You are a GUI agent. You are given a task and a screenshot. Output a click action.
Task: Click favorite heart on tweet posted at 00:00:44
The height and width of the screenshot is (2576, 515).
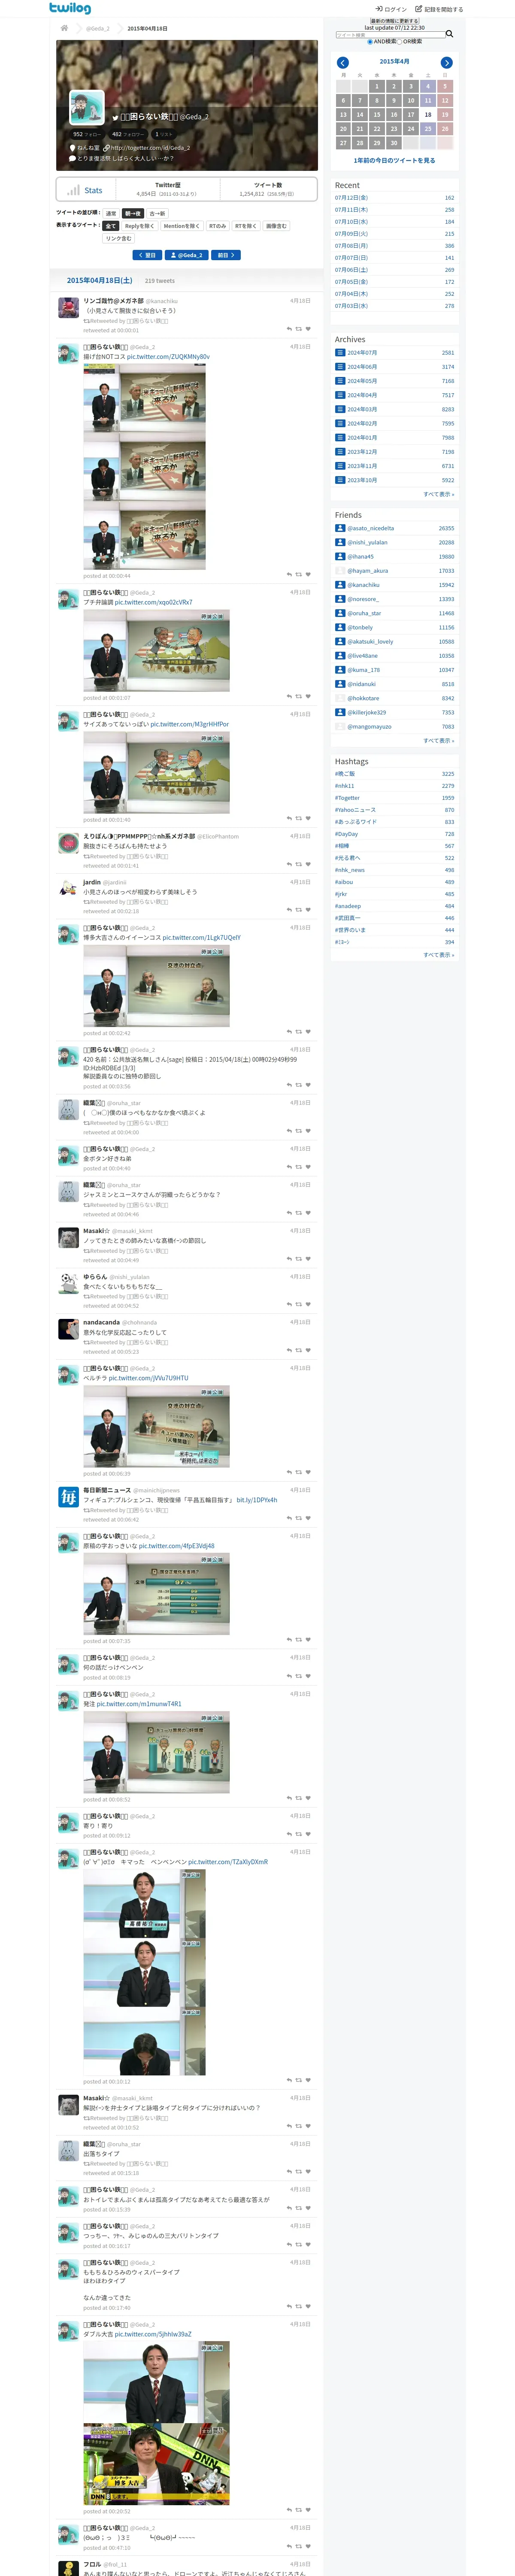coord(308,575)
